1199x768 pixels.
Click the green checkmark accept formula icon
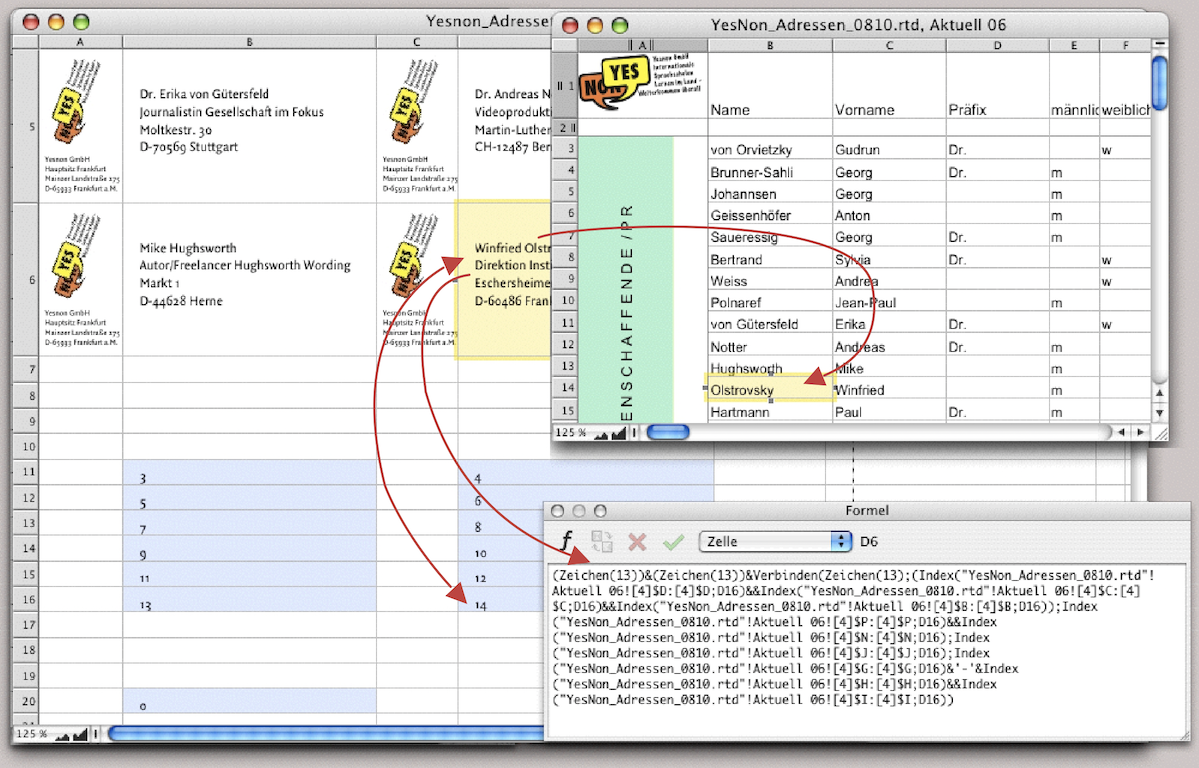(673, 541)
